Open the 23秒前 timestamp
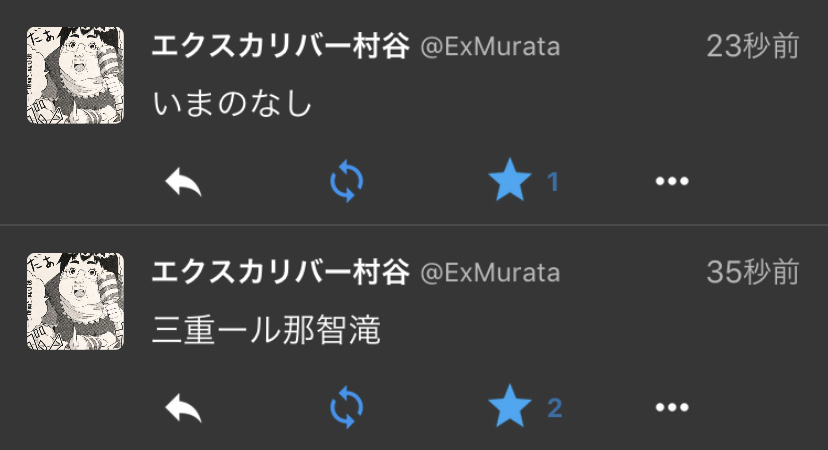Screen dimensions: 828x450 coord(753,46)
